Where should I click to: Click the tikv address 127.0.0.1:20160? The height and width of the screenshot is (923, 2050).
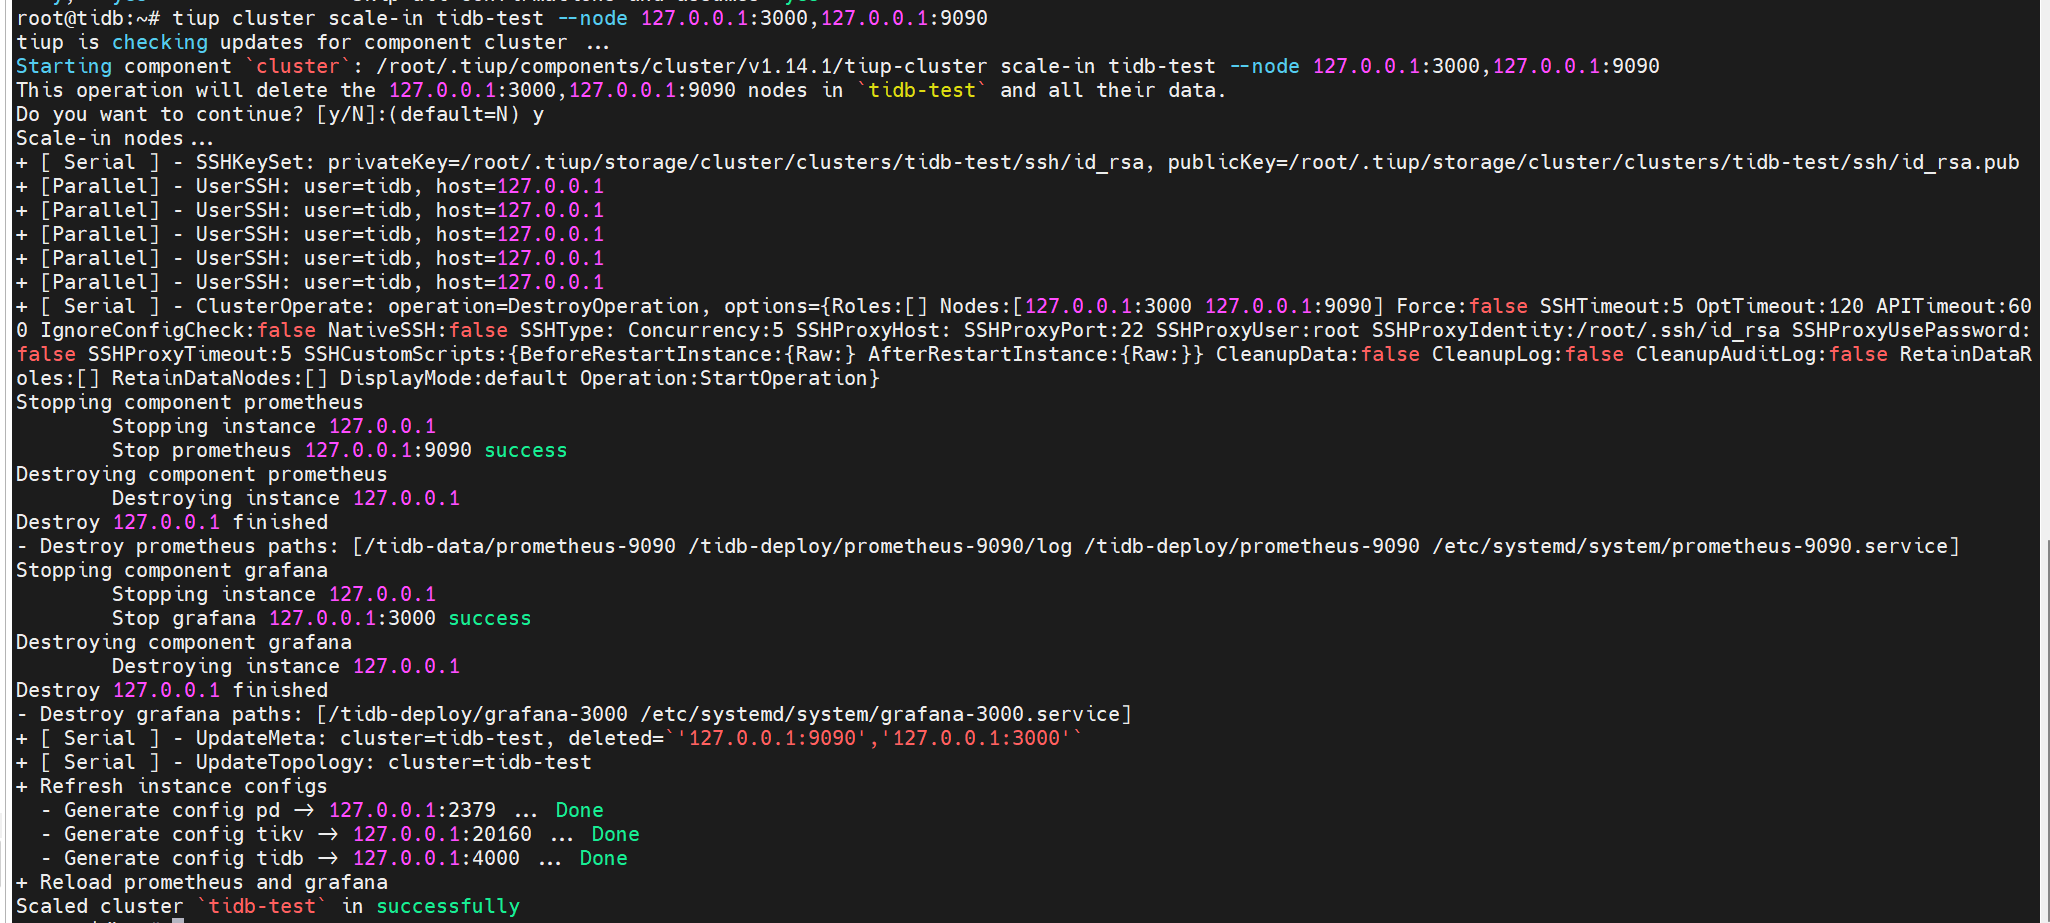coord(442,834)
